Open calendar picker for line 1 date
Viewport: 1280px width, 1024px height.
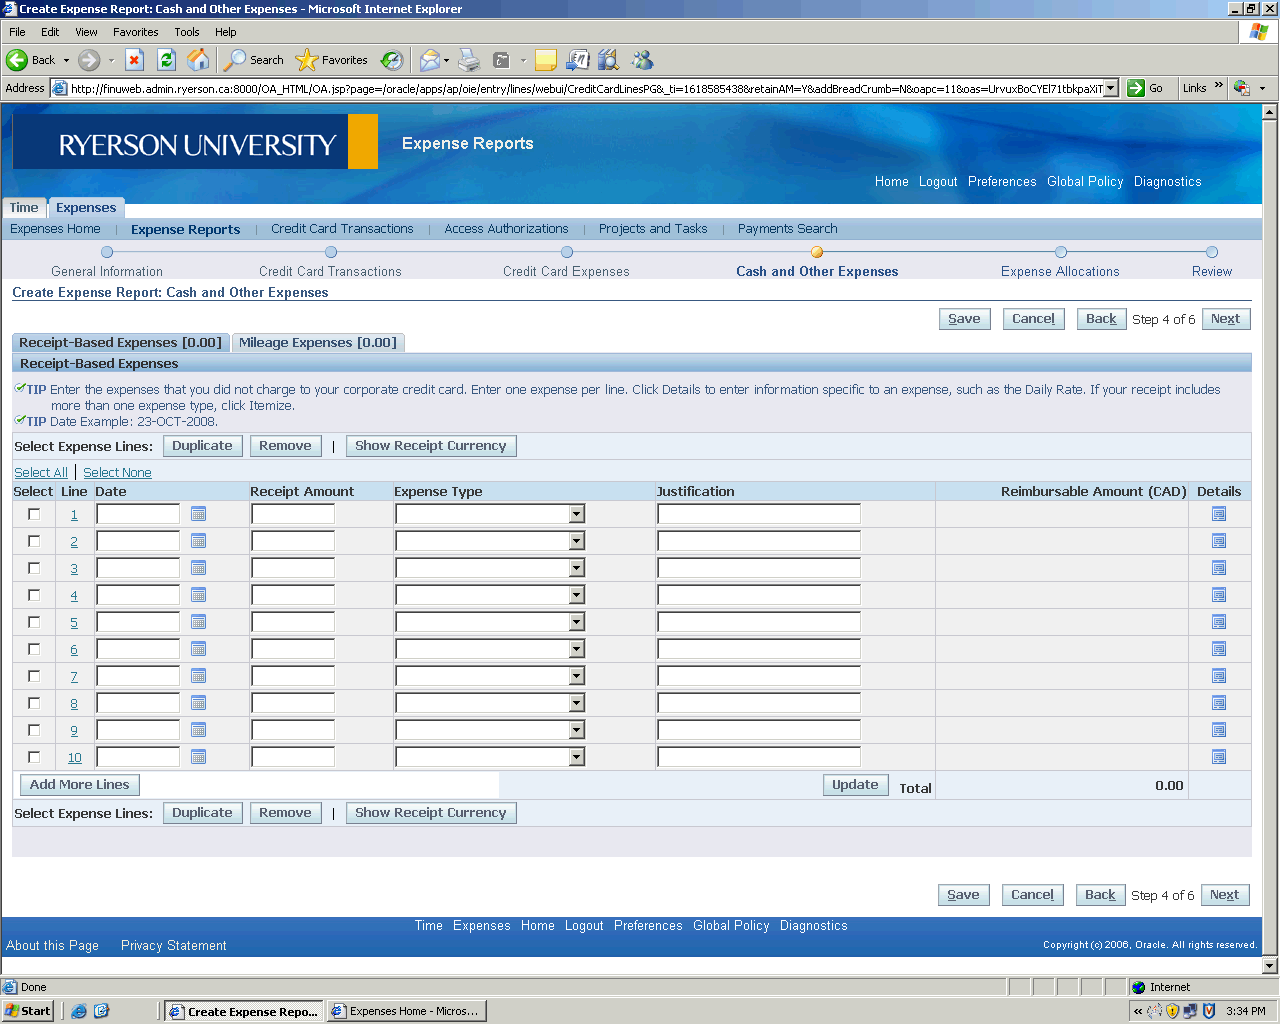click(198, 514)
